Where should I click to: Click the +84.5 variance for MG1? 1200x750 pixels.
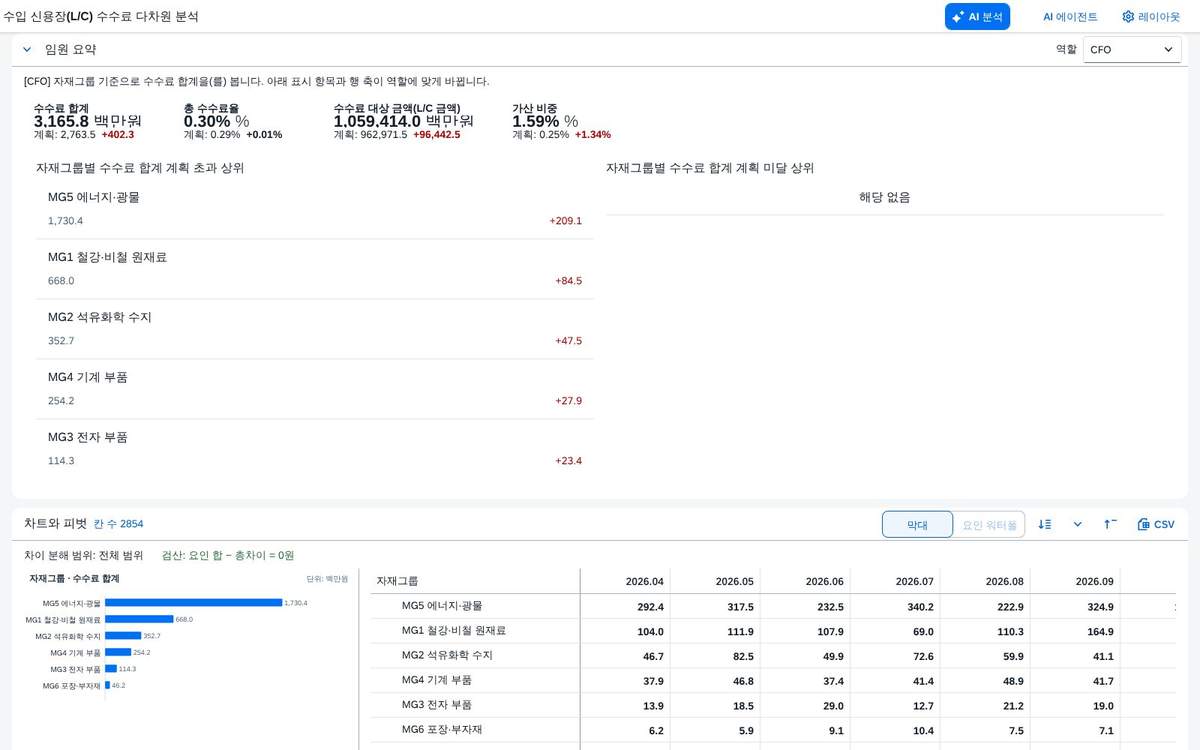[568, 281]
